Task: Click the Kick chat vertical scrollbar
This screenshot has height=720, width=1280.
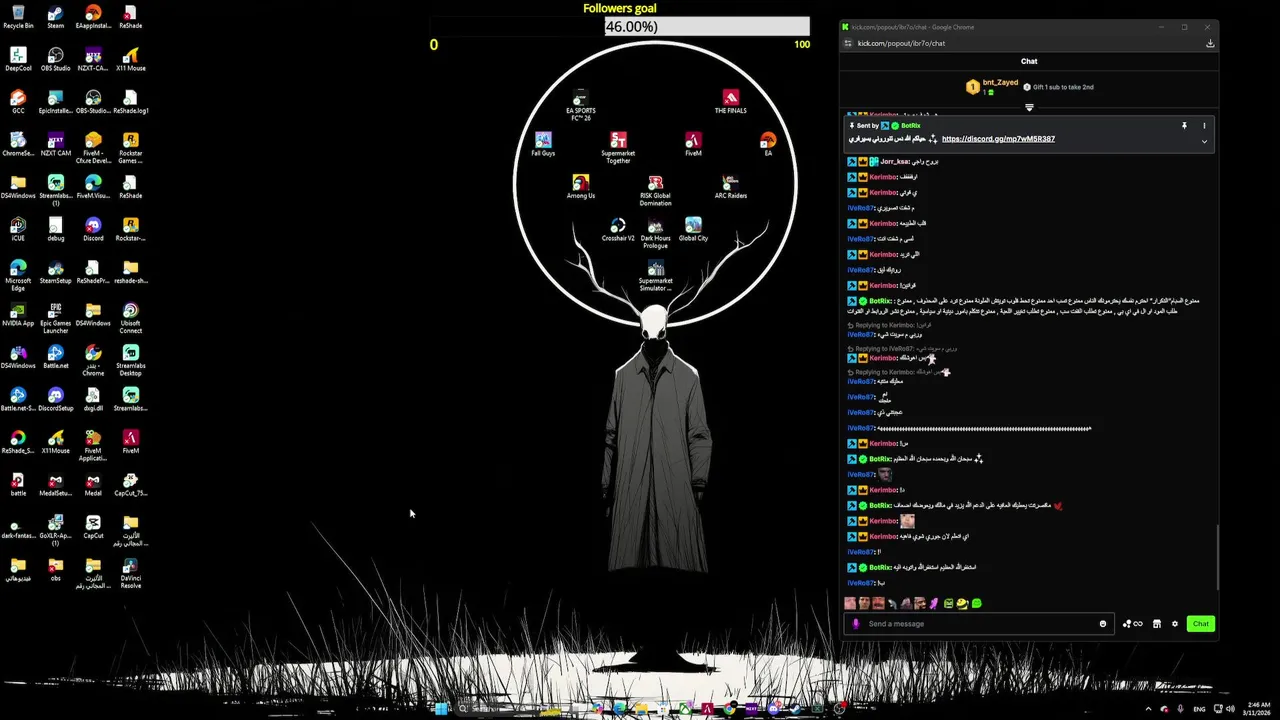Action: pos(1217,556)
